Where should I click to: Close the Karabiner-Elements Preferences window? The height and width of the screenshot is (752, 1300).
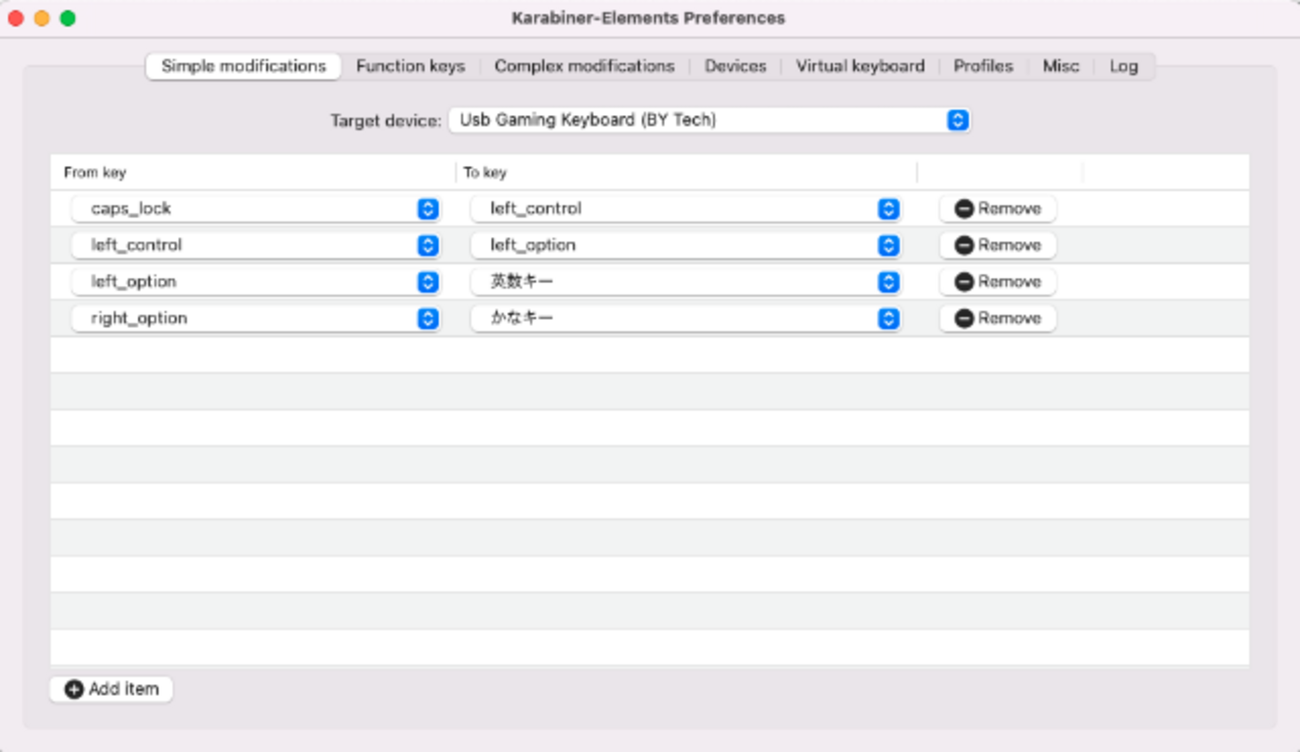click(16, 18)
